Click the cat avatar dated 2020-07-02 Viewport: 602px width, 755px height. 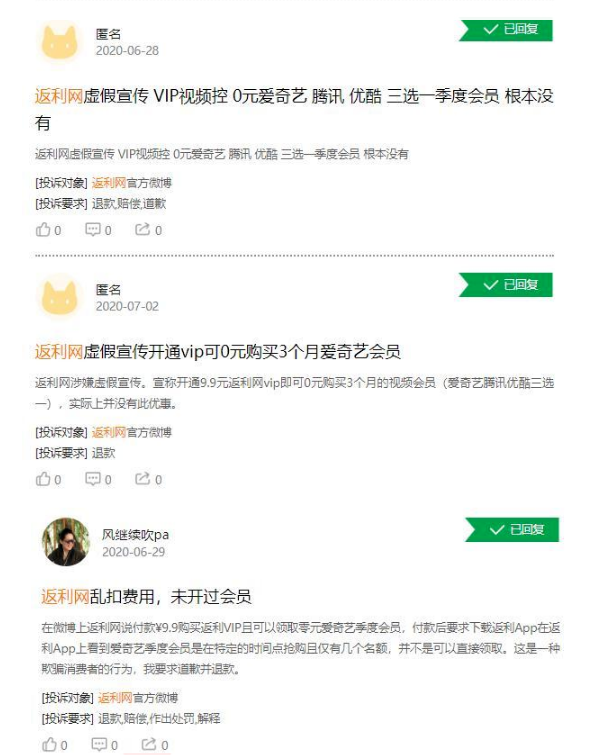click(x=59, y=297)
